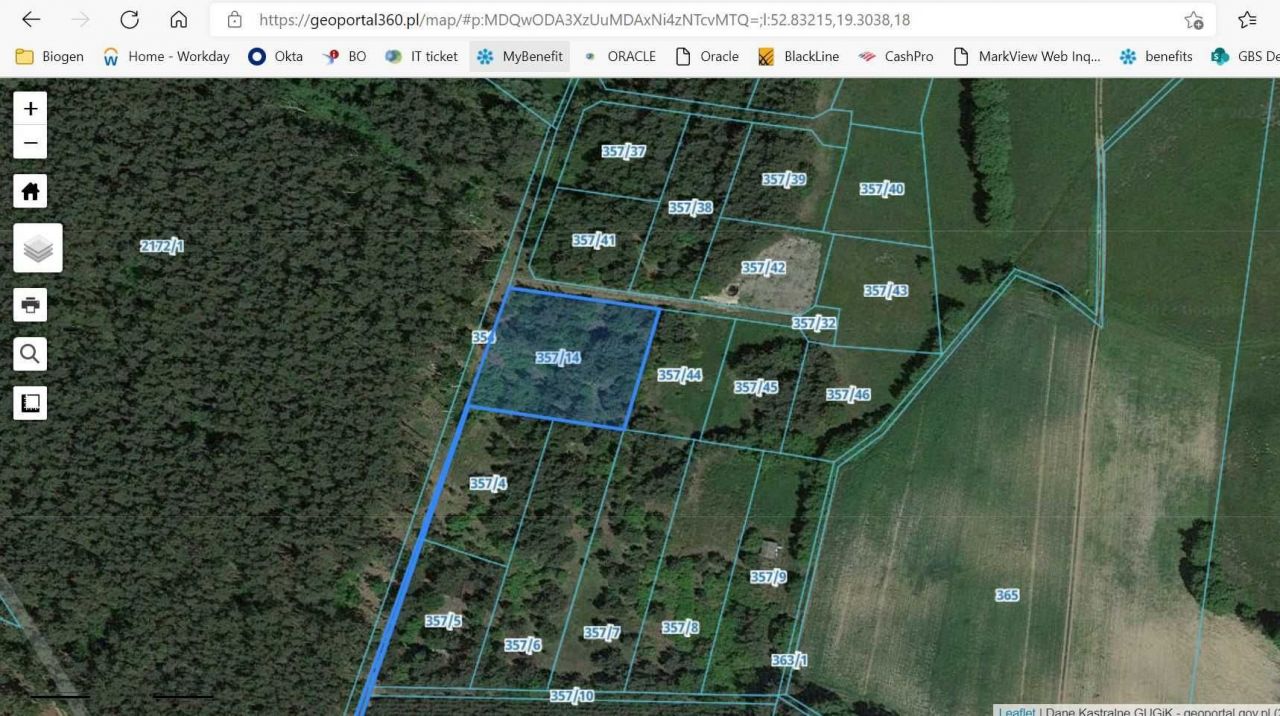Select parcel 357/44
The image size is (1280, 716).
point(679,375)
